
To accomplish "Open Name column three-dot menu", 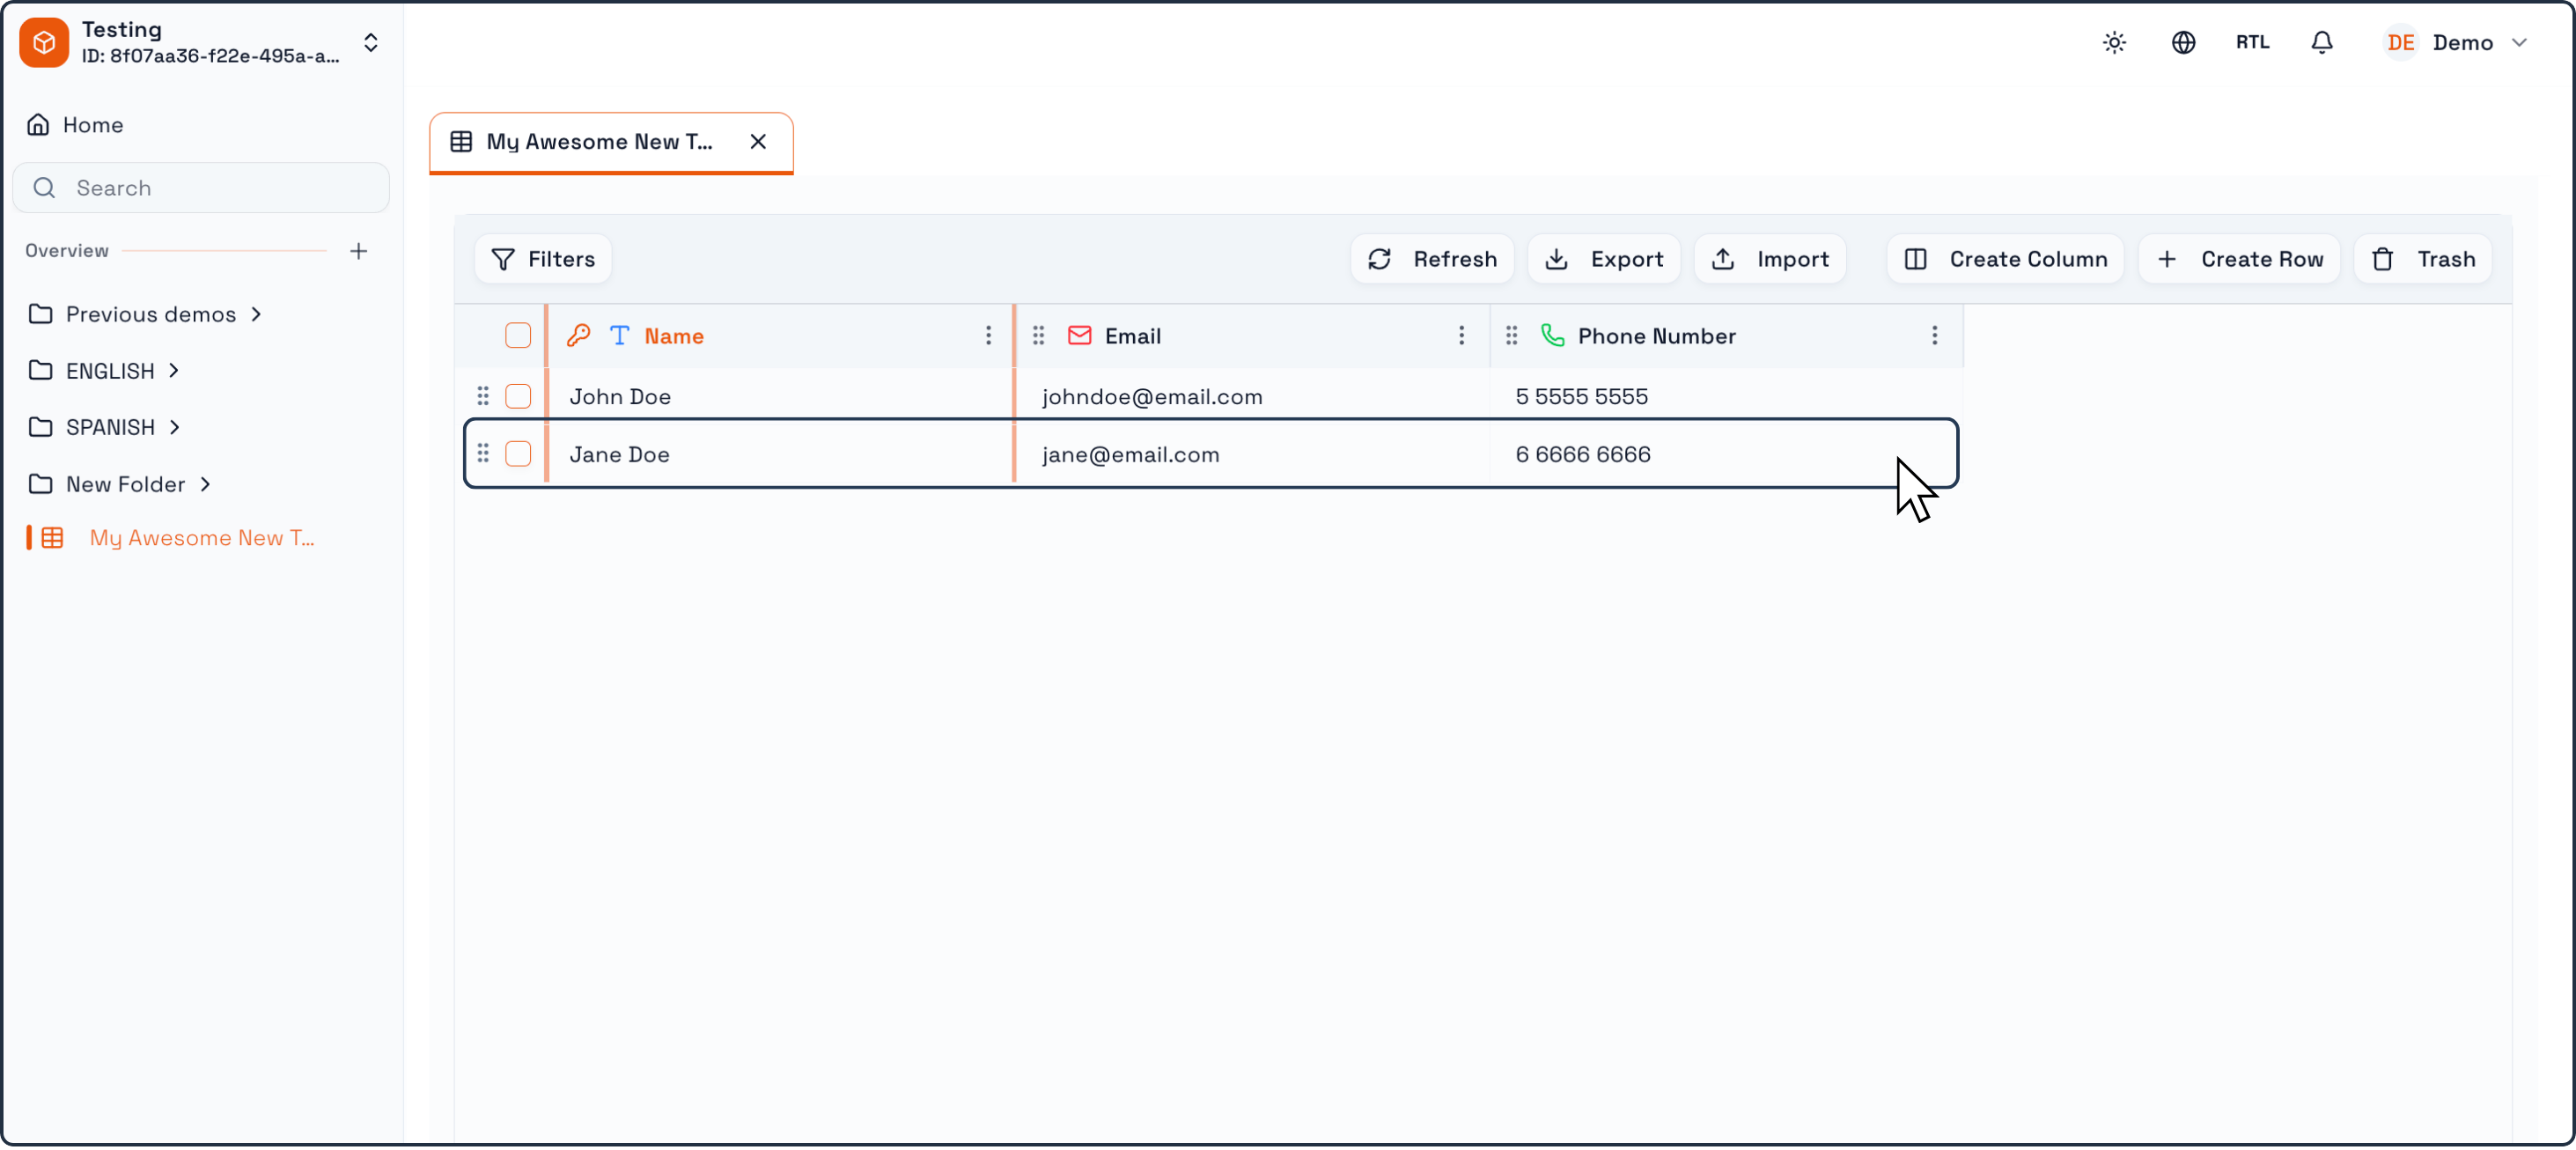I will 988,336.
